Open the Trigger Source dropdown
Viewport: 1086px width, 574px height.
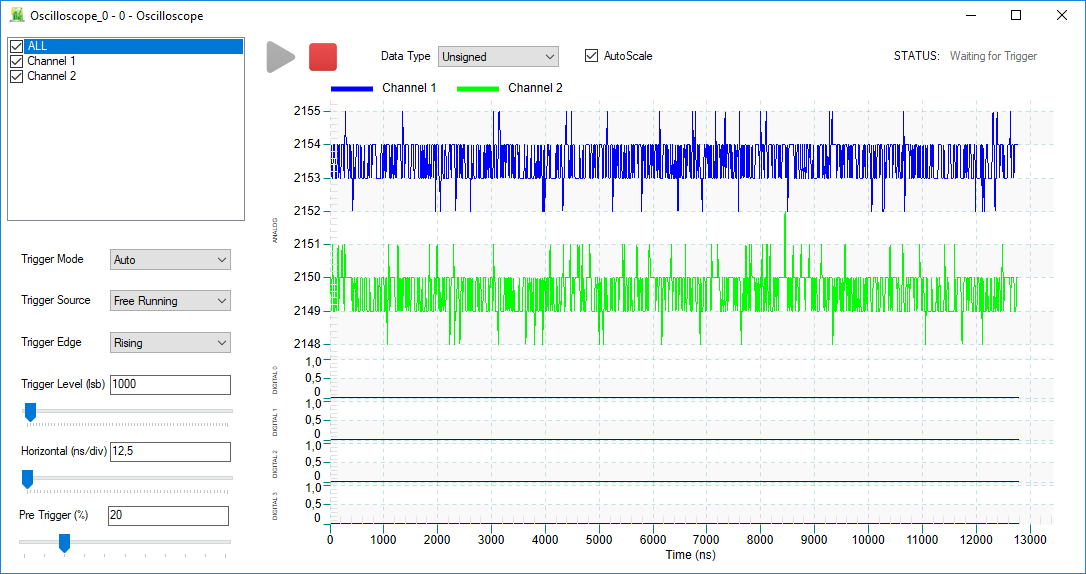[170, 301]
